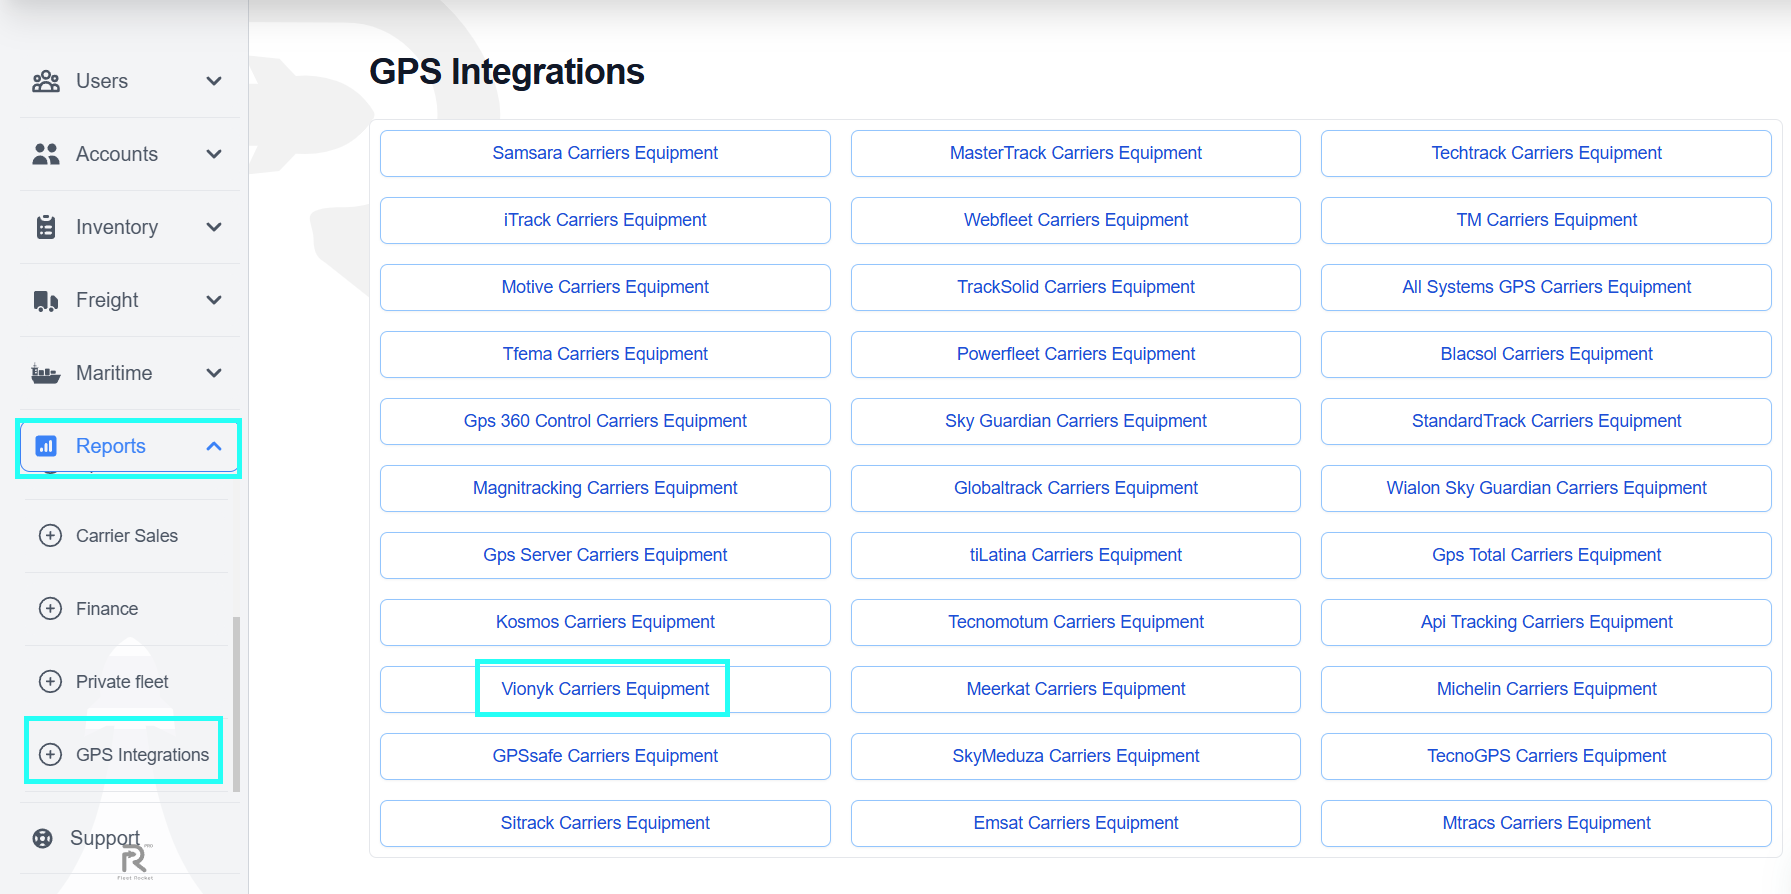The width and height of the screenshot is (1791, 894).
Task: Select Carrier Sales in the sidebar
Action: 127,536
